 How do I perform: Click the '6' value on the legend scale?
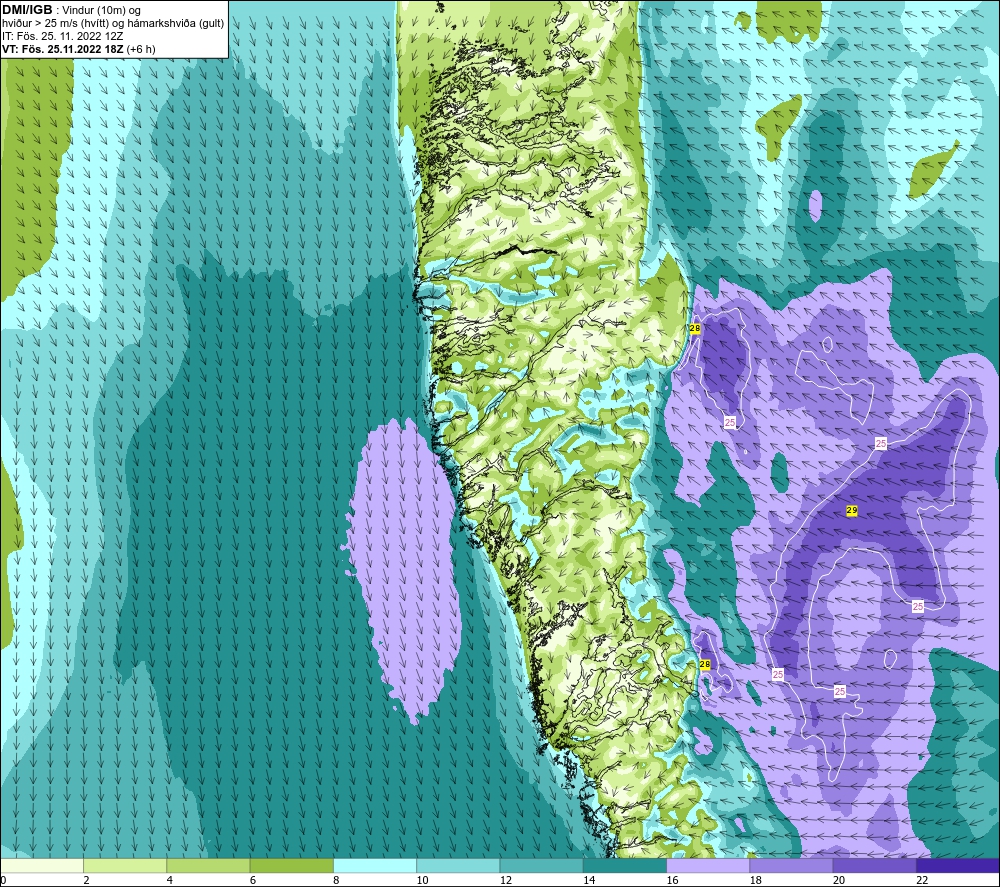coord(253,880)
